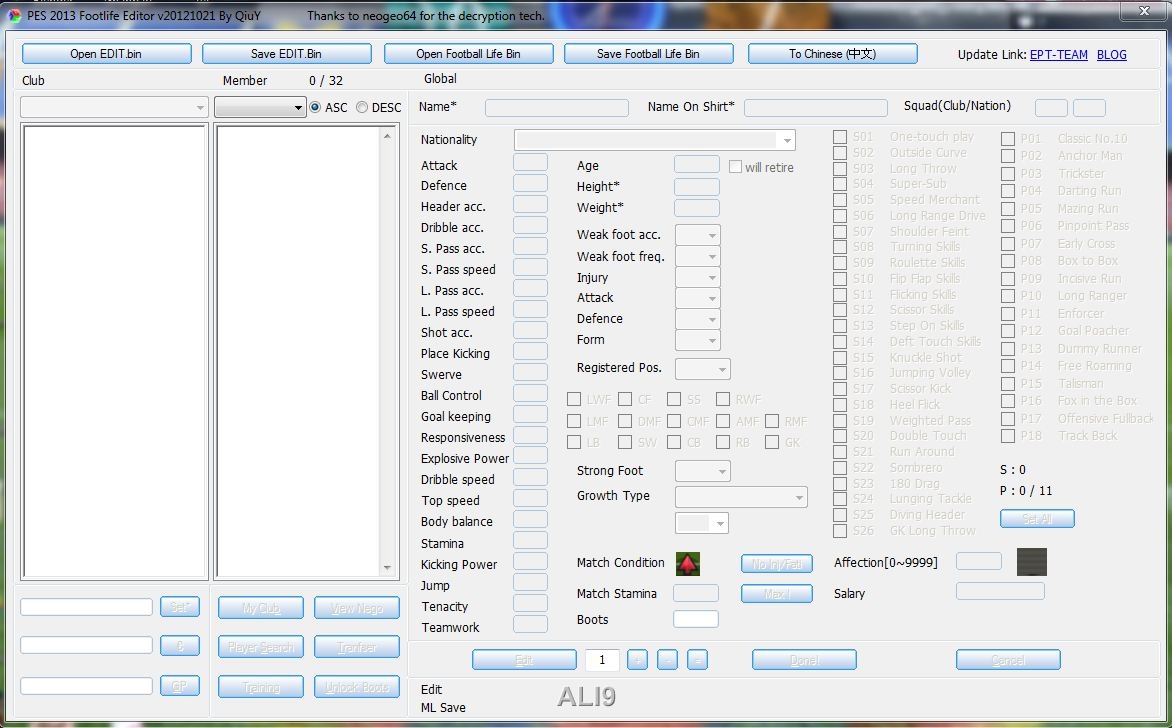
Task: Click the Unlock Boots button
Action: pyautogui.click(x=357, y=687)
